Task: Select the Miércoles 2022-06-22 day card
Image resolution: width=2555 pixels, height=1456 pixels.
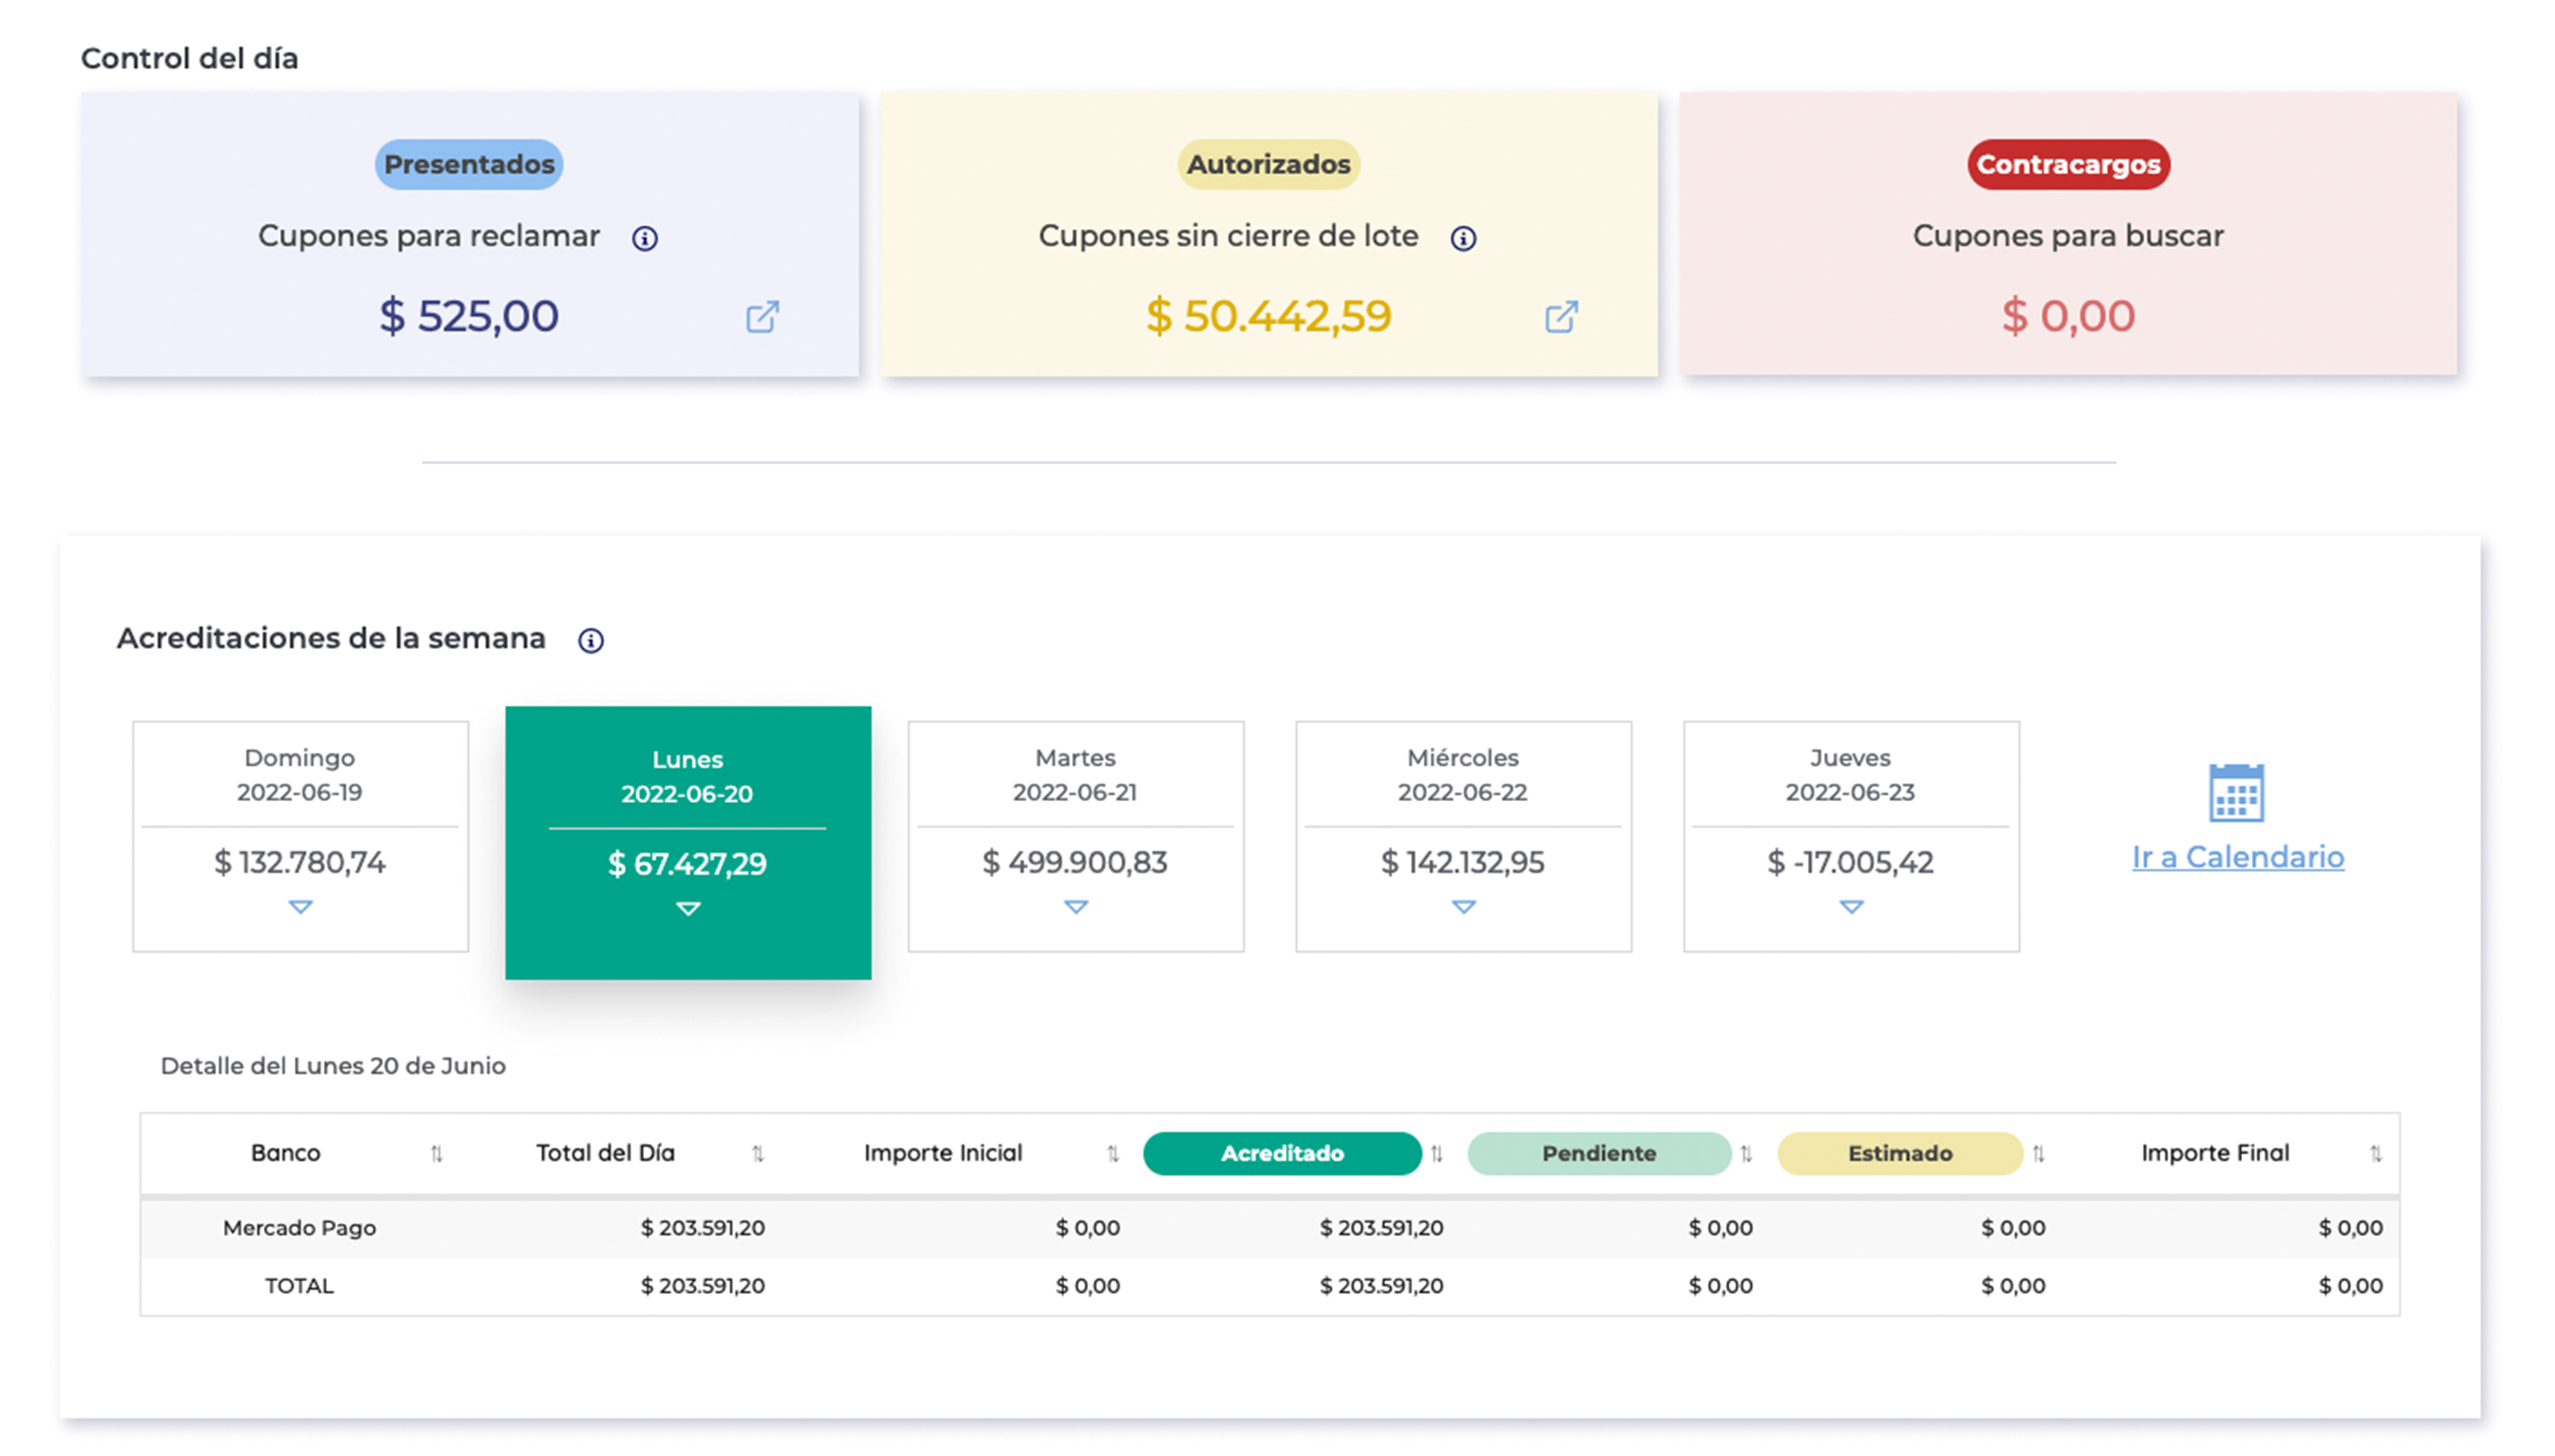Action: pos(1464,836)
